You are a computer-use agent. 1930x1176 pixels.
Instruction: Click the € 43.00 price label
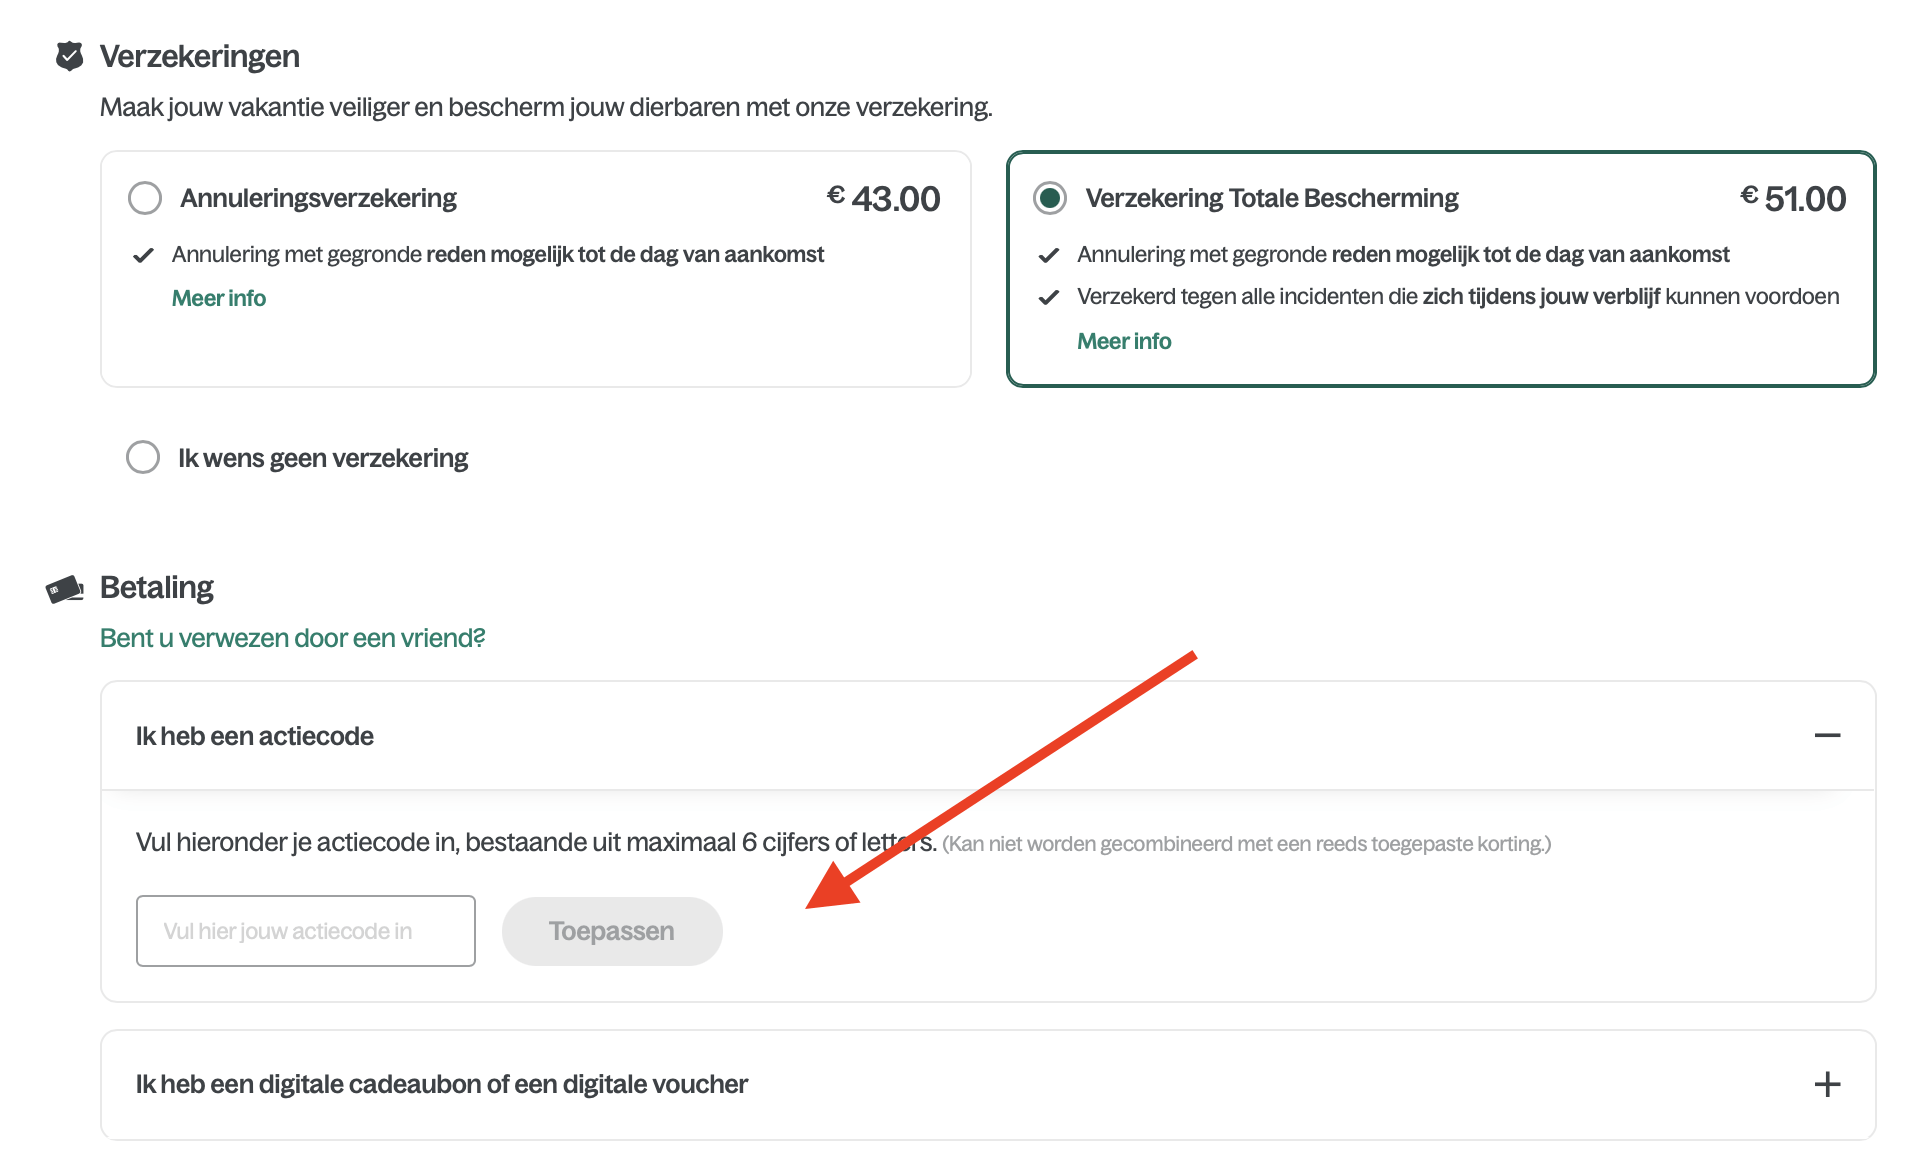[x=884, y=198]
